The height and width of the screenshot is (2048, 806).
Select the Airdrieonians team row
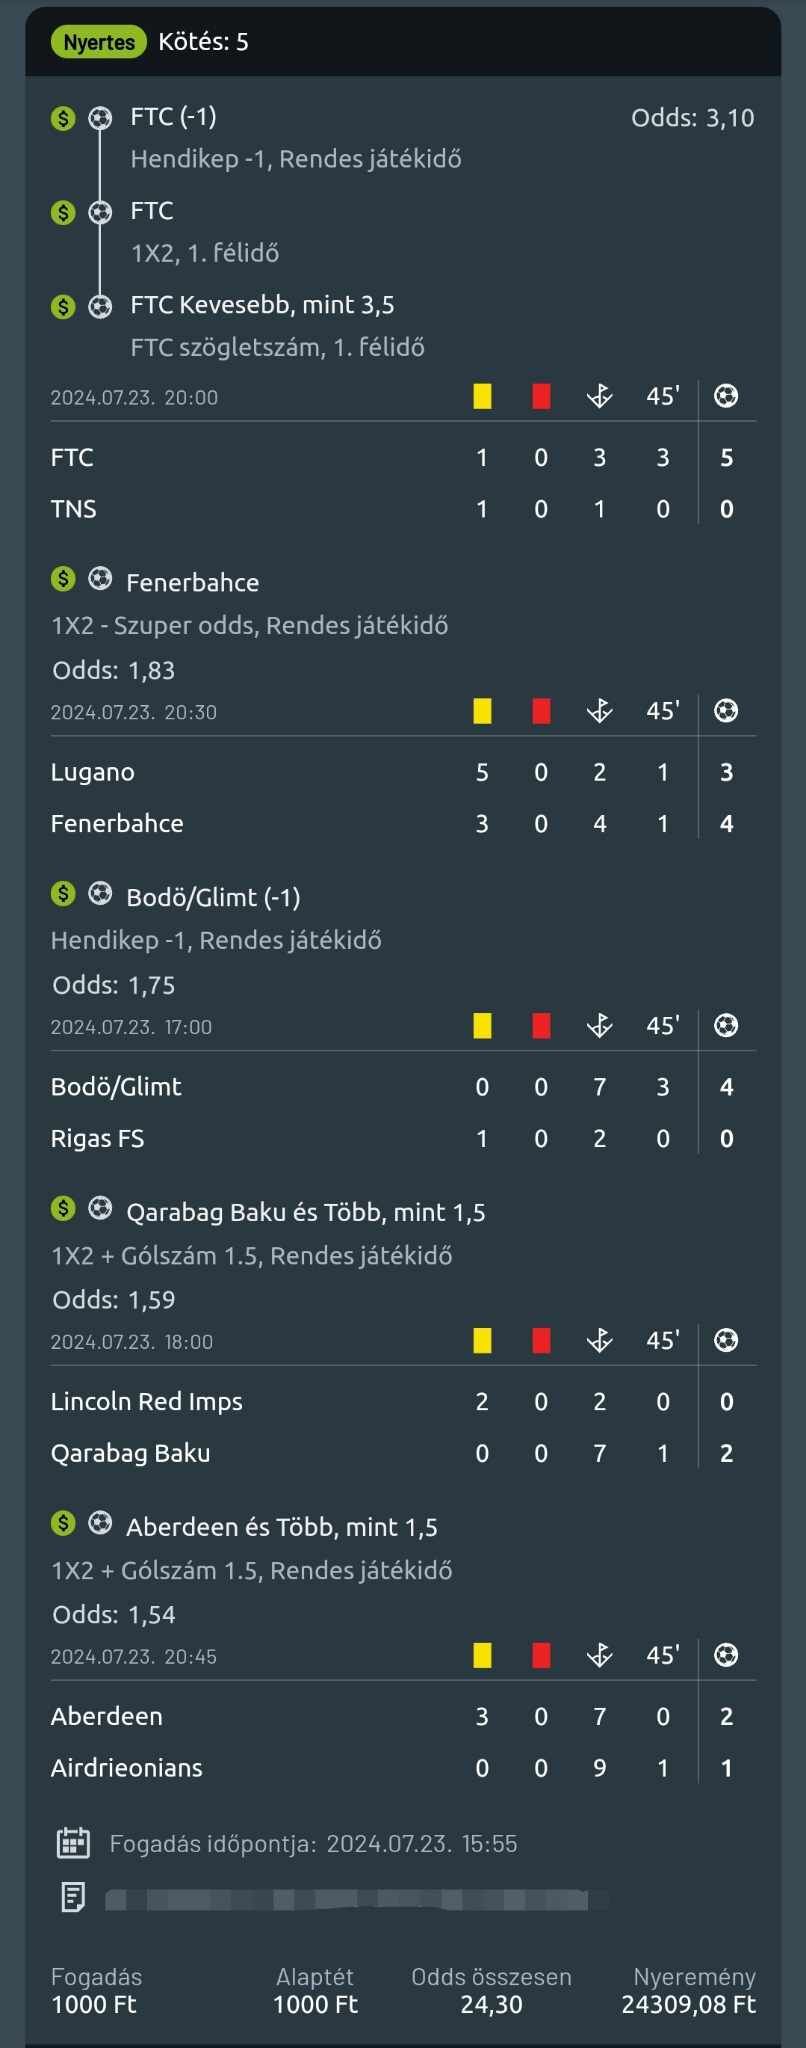click(127, 1768)
